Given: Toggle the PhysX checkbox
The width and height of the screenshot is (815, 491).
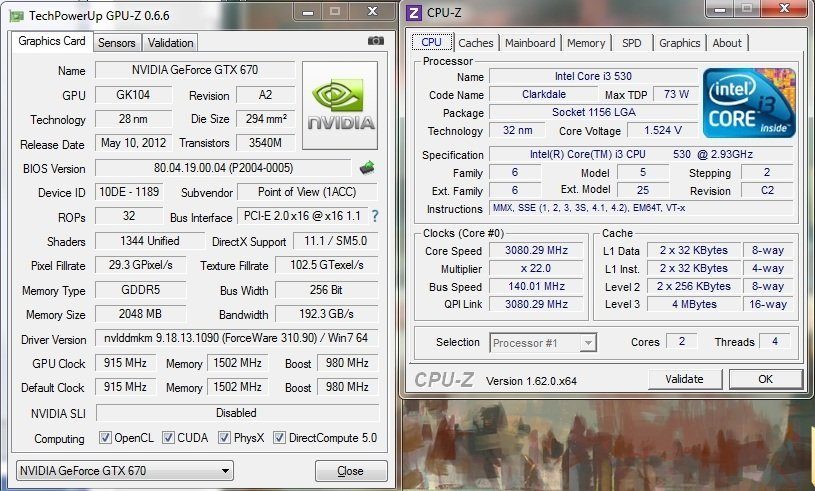Looking at the screenshot, I should pyautogui.click(x=224, y=437).
